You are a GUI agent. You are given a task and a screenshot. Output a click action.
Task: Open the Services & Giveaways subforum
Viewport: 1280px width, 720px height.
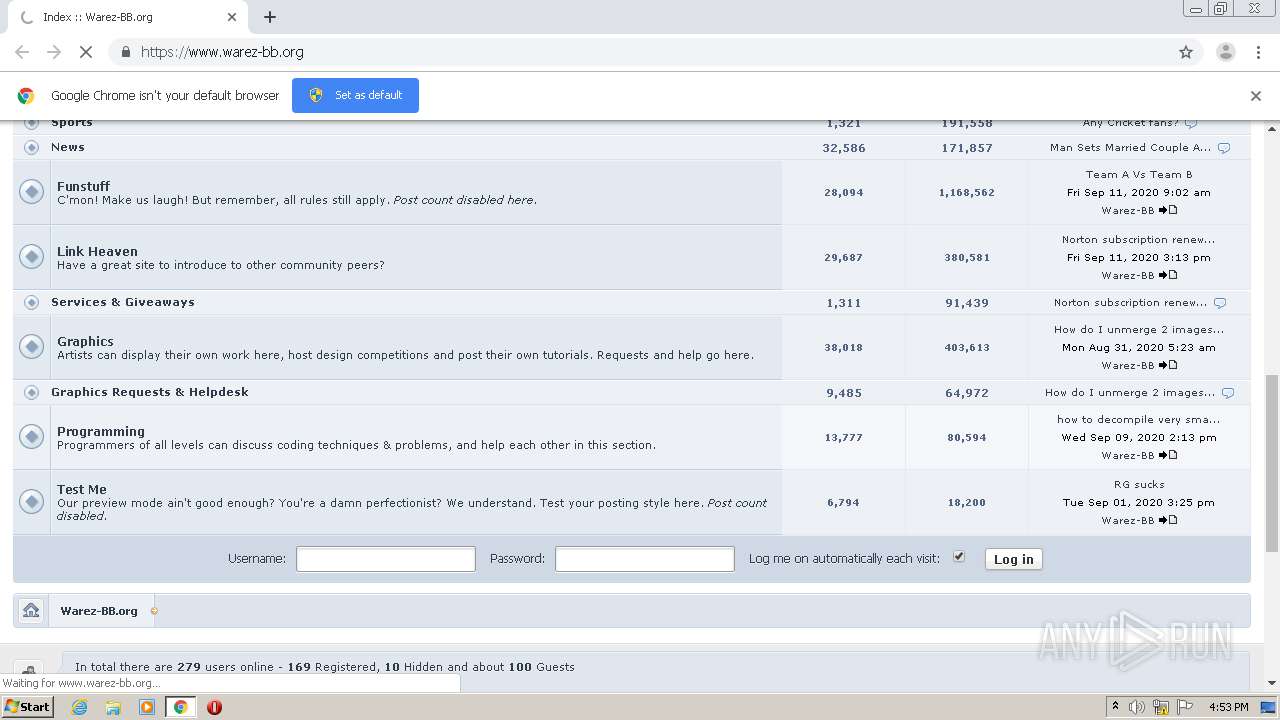[123, 302]
